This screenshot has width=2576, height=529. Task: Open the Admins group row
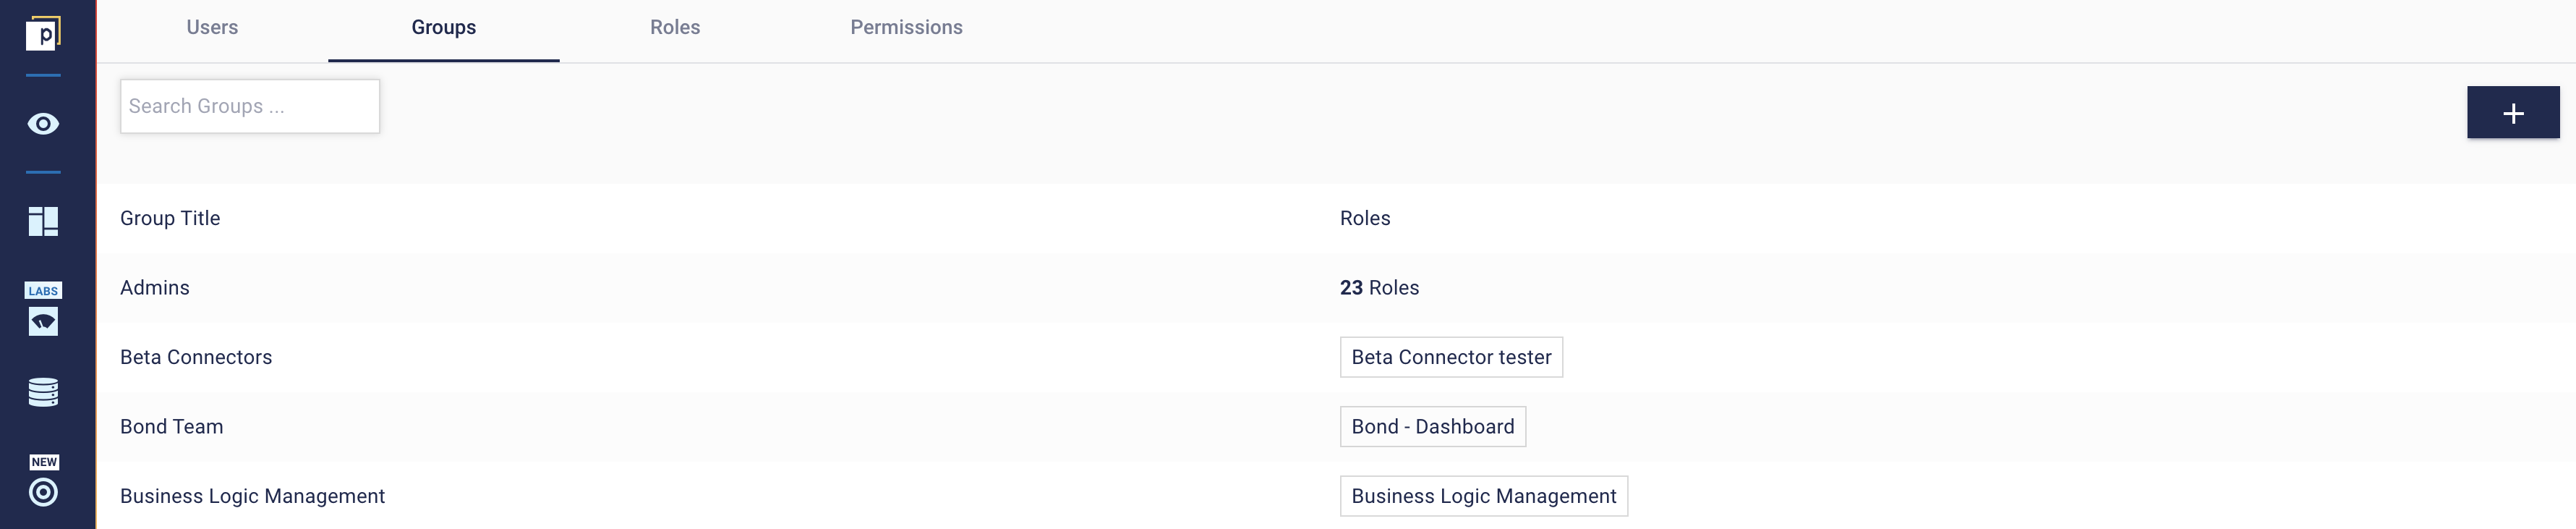1336,288
